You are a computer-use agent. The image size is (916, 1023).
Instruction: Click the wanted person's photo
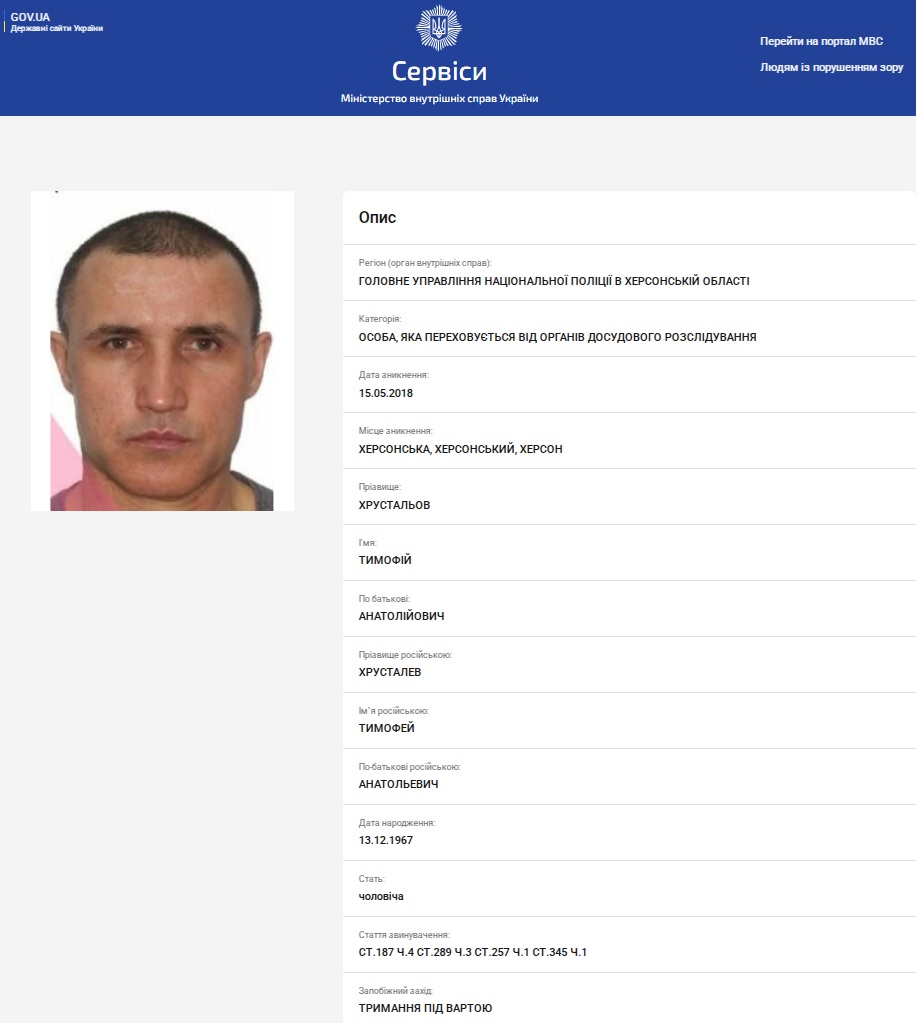(x=162, y=351)
